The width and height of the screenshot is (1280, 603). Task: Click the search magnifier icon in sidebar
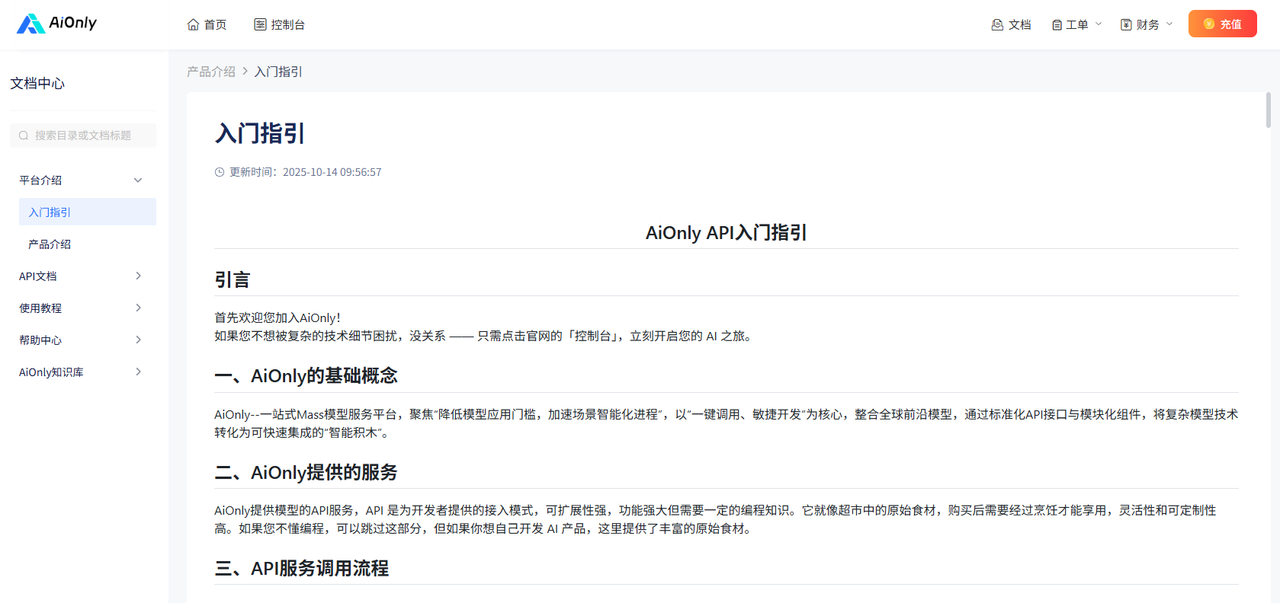pos(24,135)
